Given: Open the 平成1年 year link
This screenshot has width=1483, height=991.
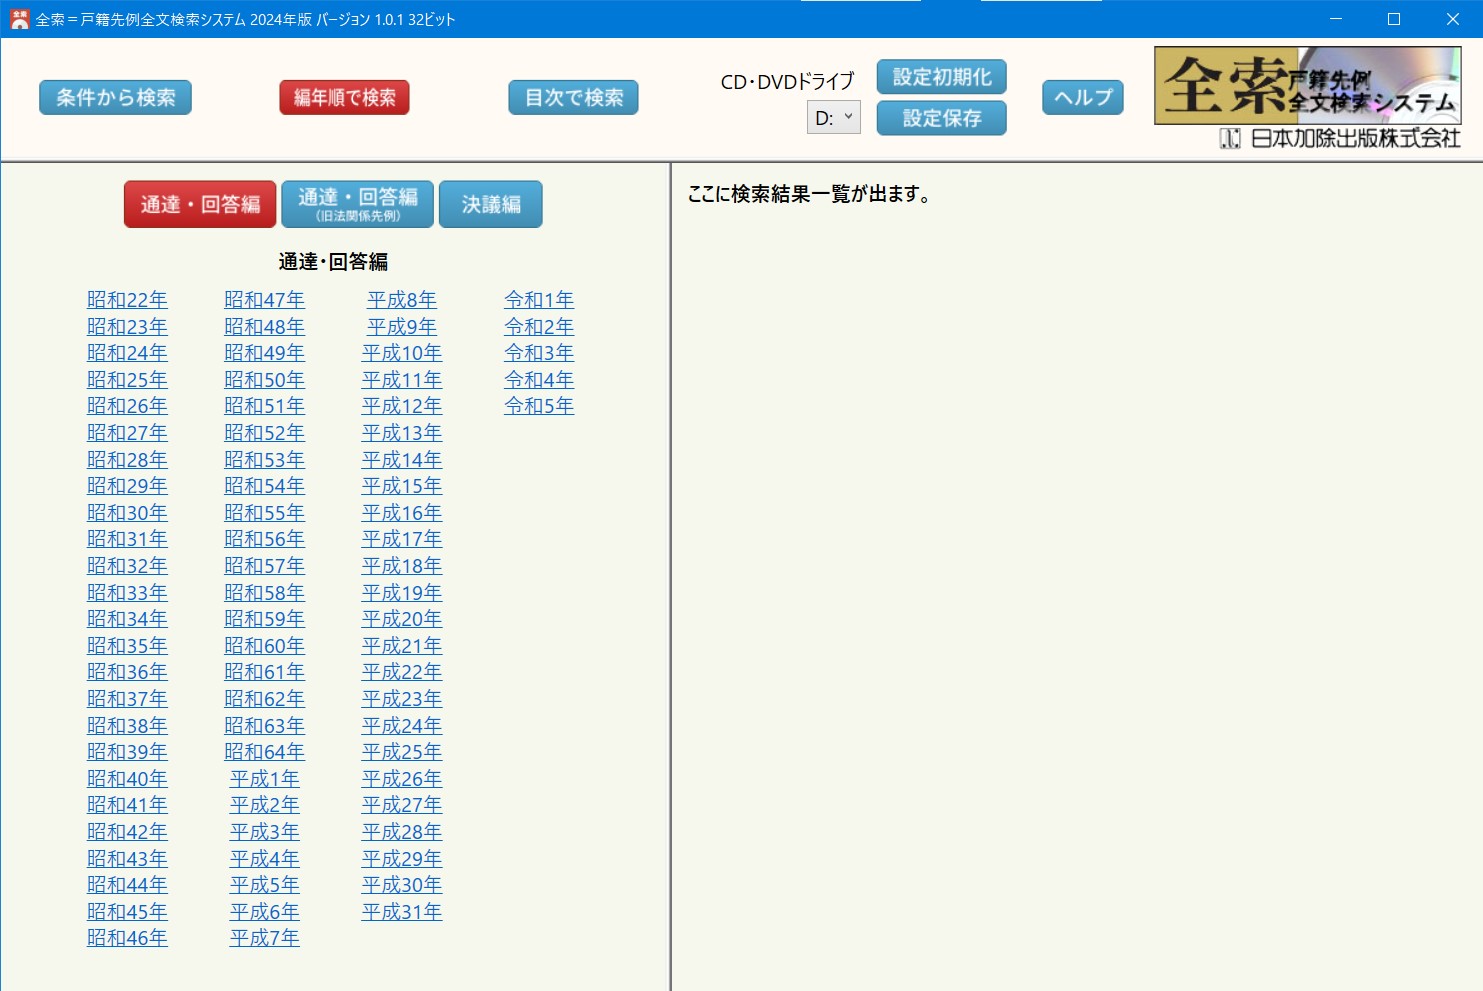Looking at the screenshot, I should [x=264, y=779].
